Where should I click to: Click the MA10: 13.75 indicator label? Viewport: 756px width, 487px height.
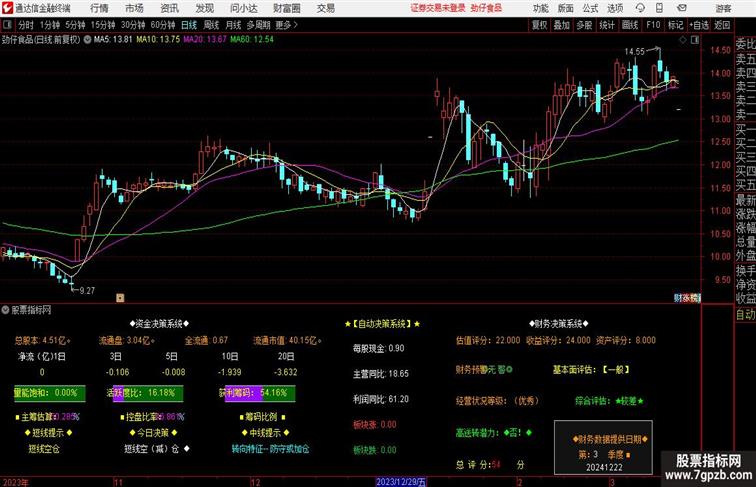158,40
